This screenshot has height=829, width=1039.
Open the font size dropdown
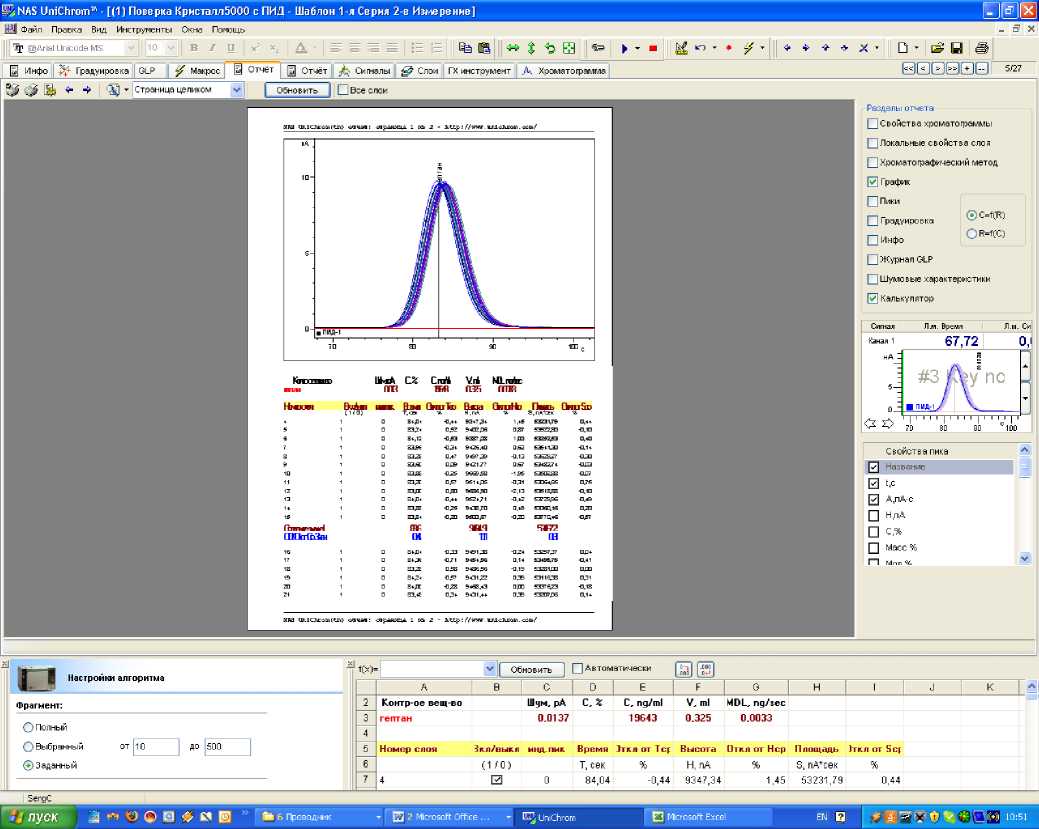(171, 48)
